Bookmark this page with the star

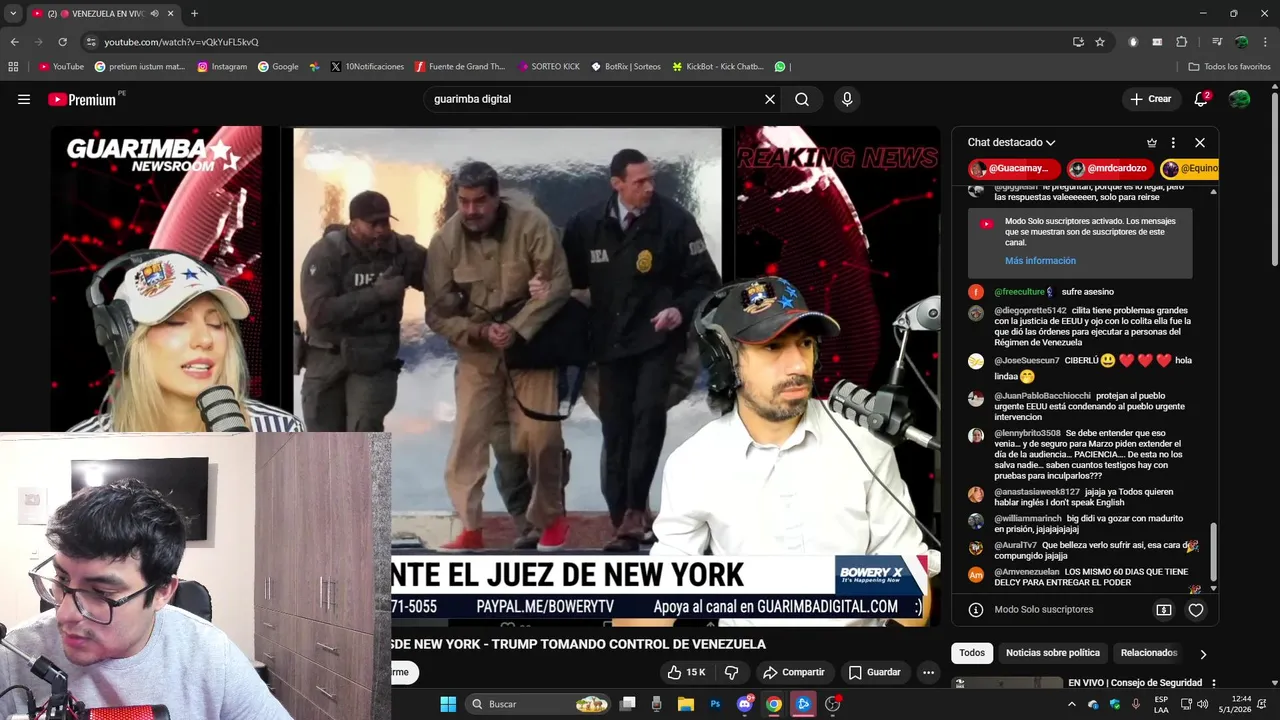click(1100, 42)
